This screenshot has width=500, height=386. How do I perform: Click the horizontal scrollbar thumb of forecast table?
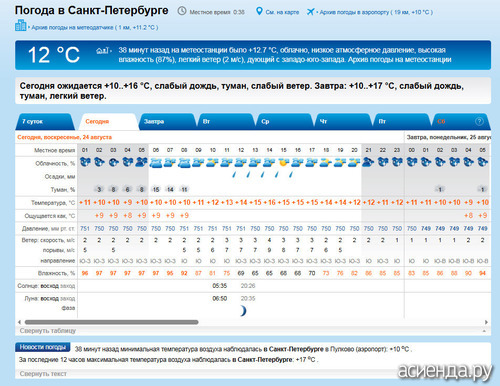click(111, 322)
